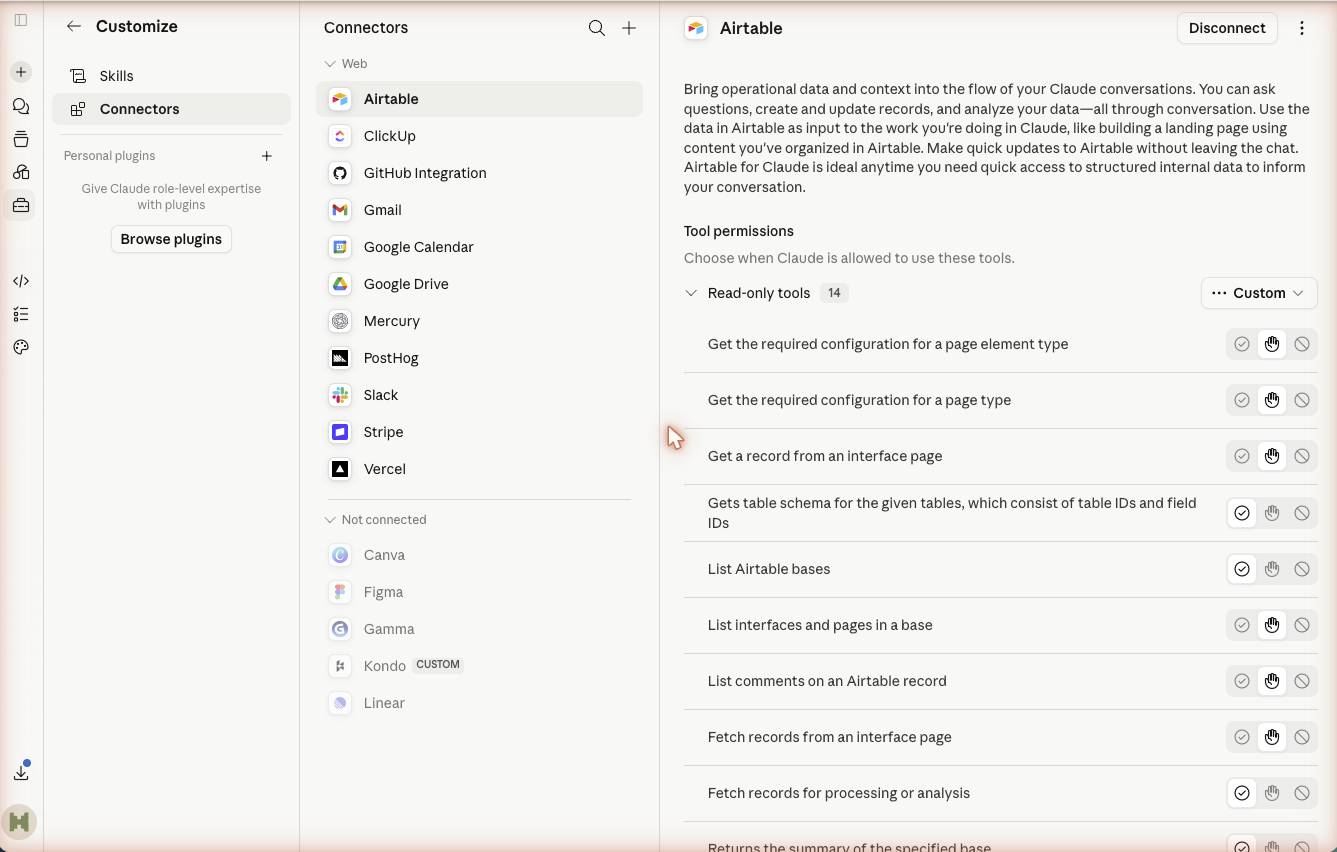Select the ClickUp connector
1337x852 pixels.
tap(479, 136)
